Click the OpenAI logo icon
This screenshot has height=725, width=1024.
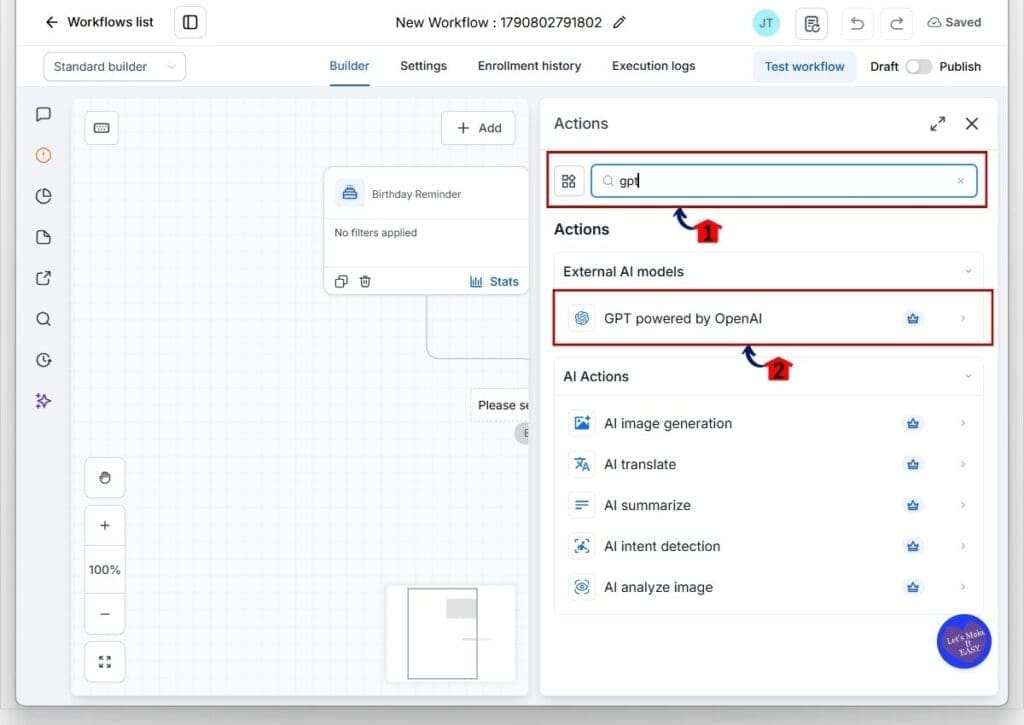582,318
